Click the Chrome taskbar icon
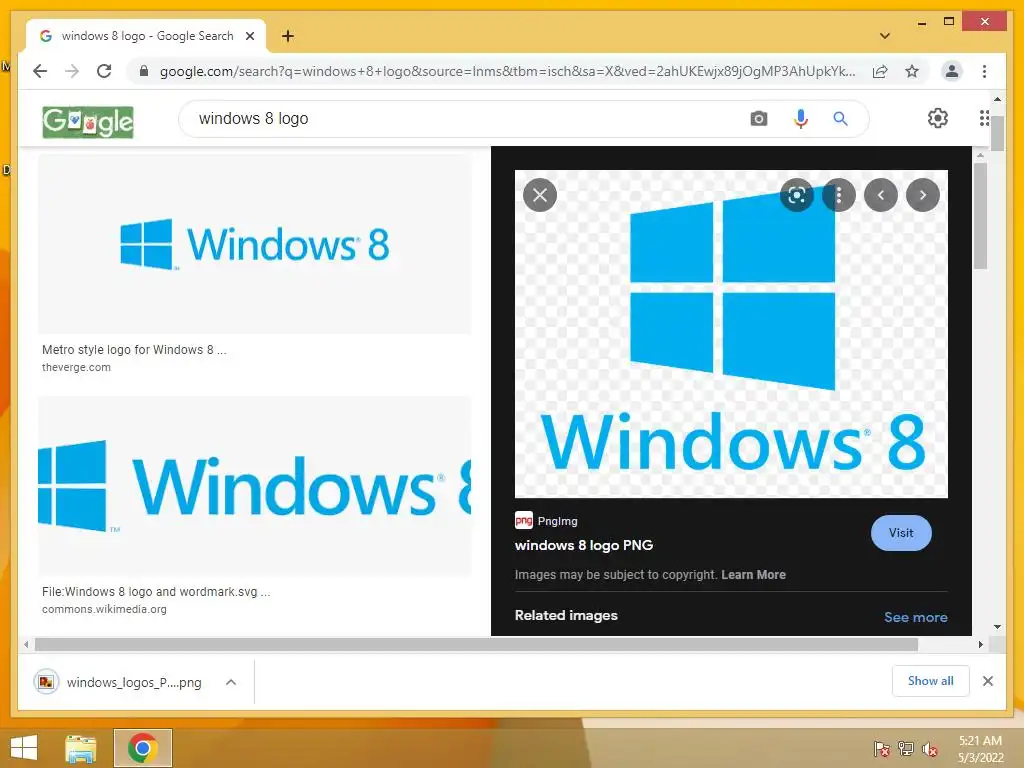The height and width of the screenshot is (768, 1024). tap(142, 748)
